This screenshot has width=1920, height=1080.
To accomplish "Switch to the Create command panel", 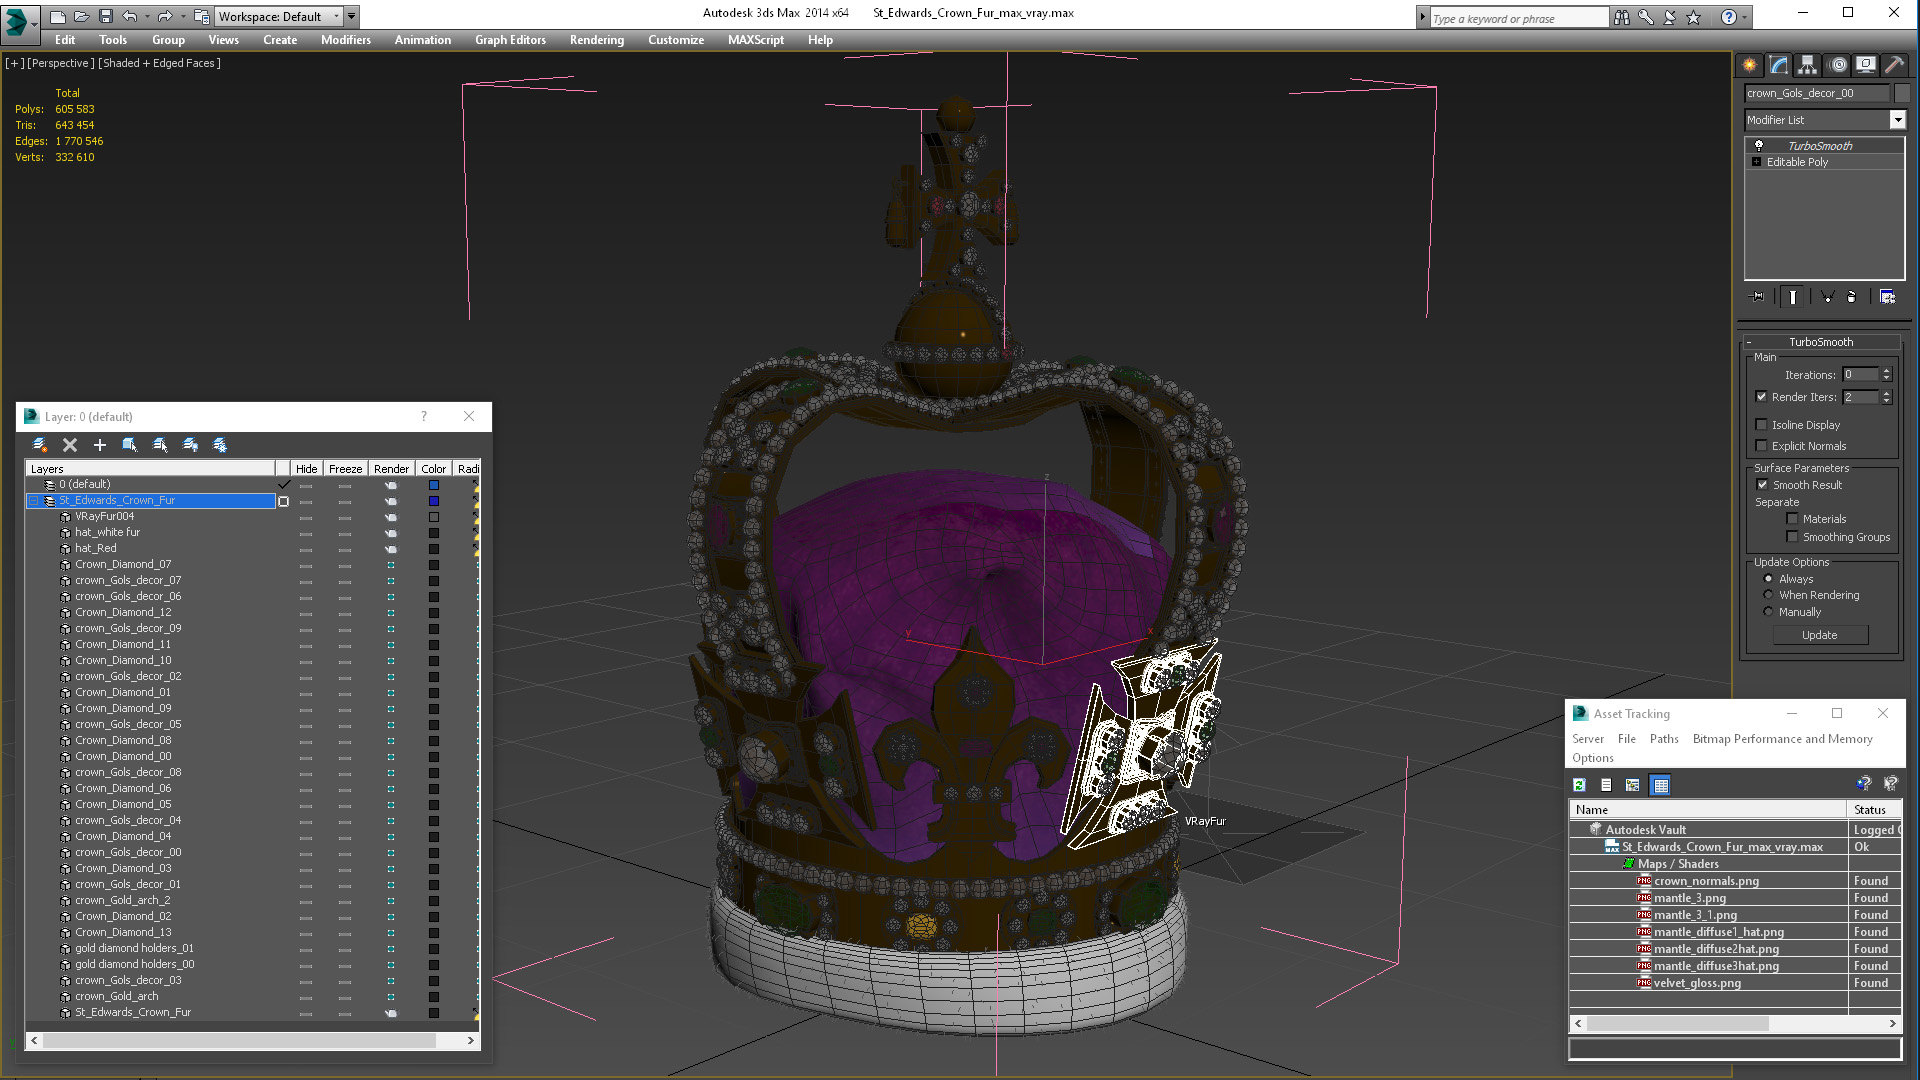I will click(x=1749, y=65).
